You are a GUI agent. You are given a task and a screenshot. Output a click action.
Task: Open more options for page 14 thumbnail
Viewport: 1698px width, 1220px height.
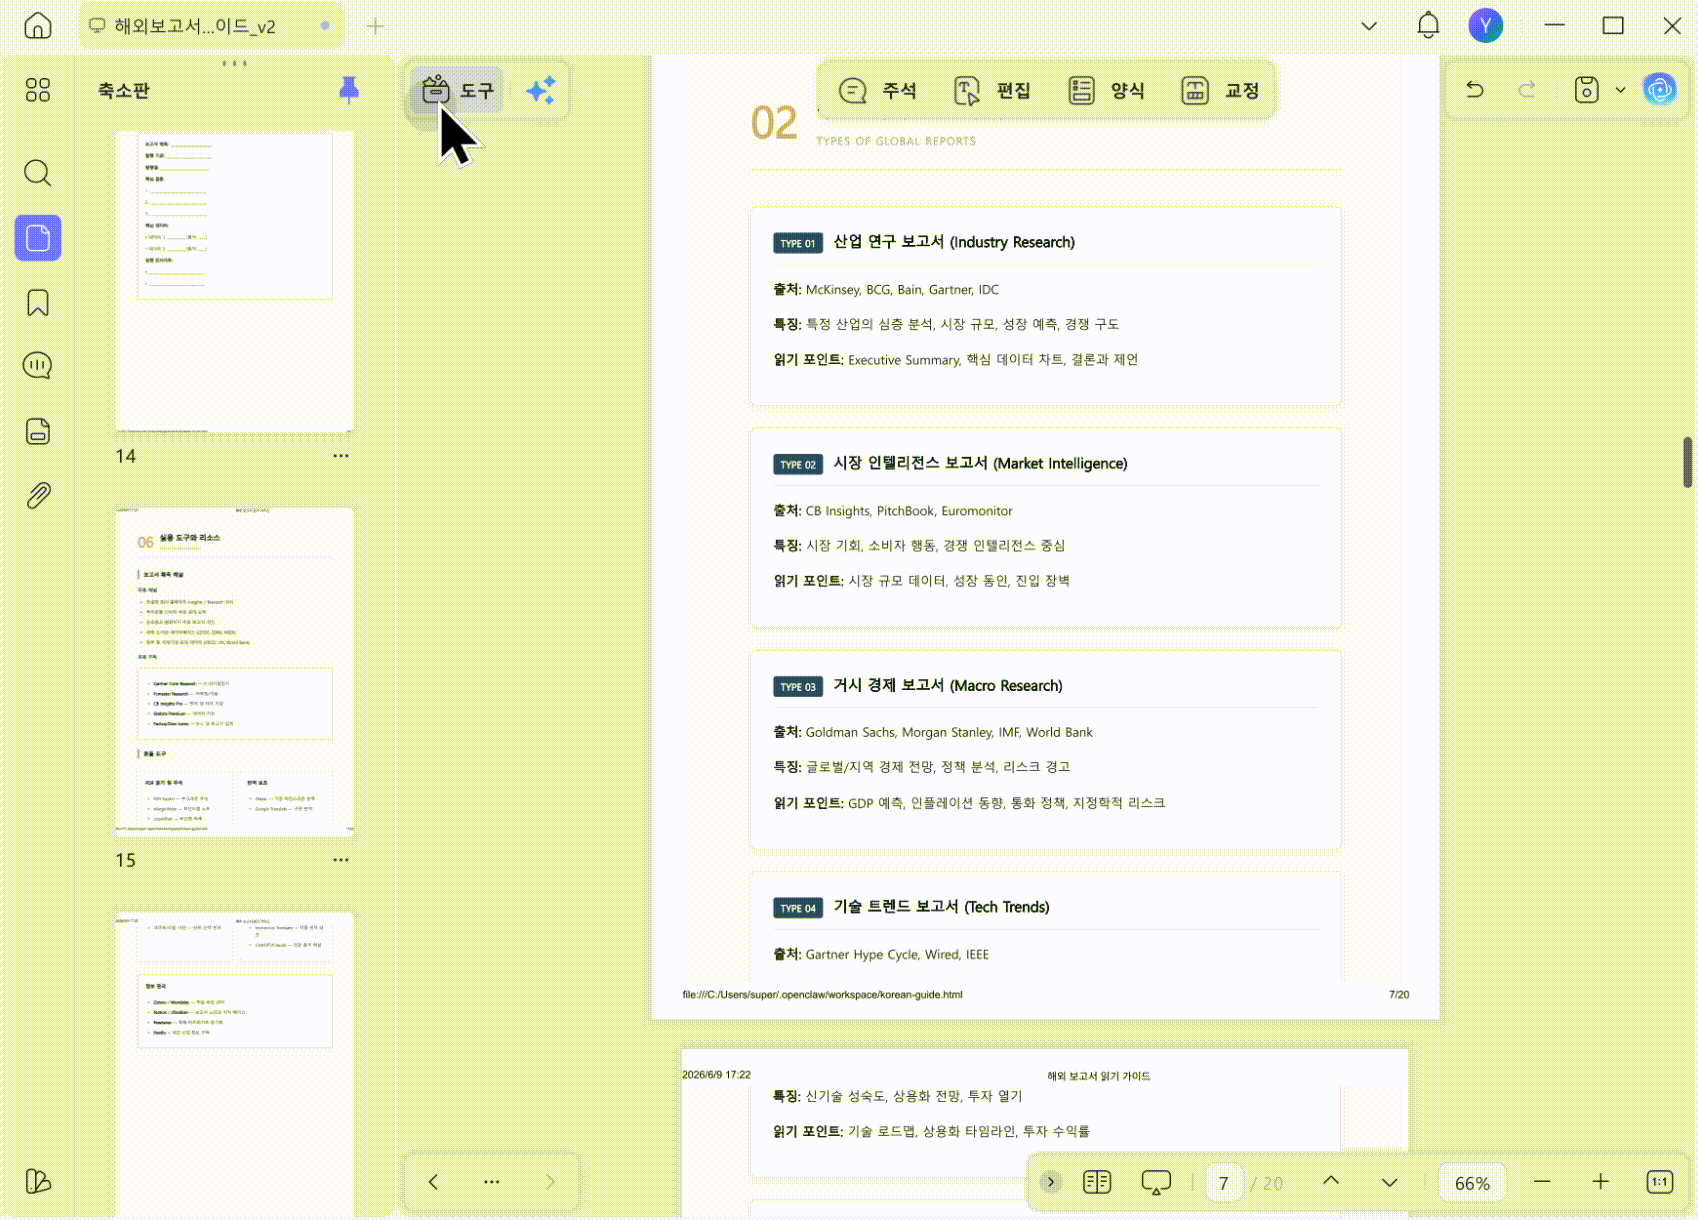coord(341,456)
